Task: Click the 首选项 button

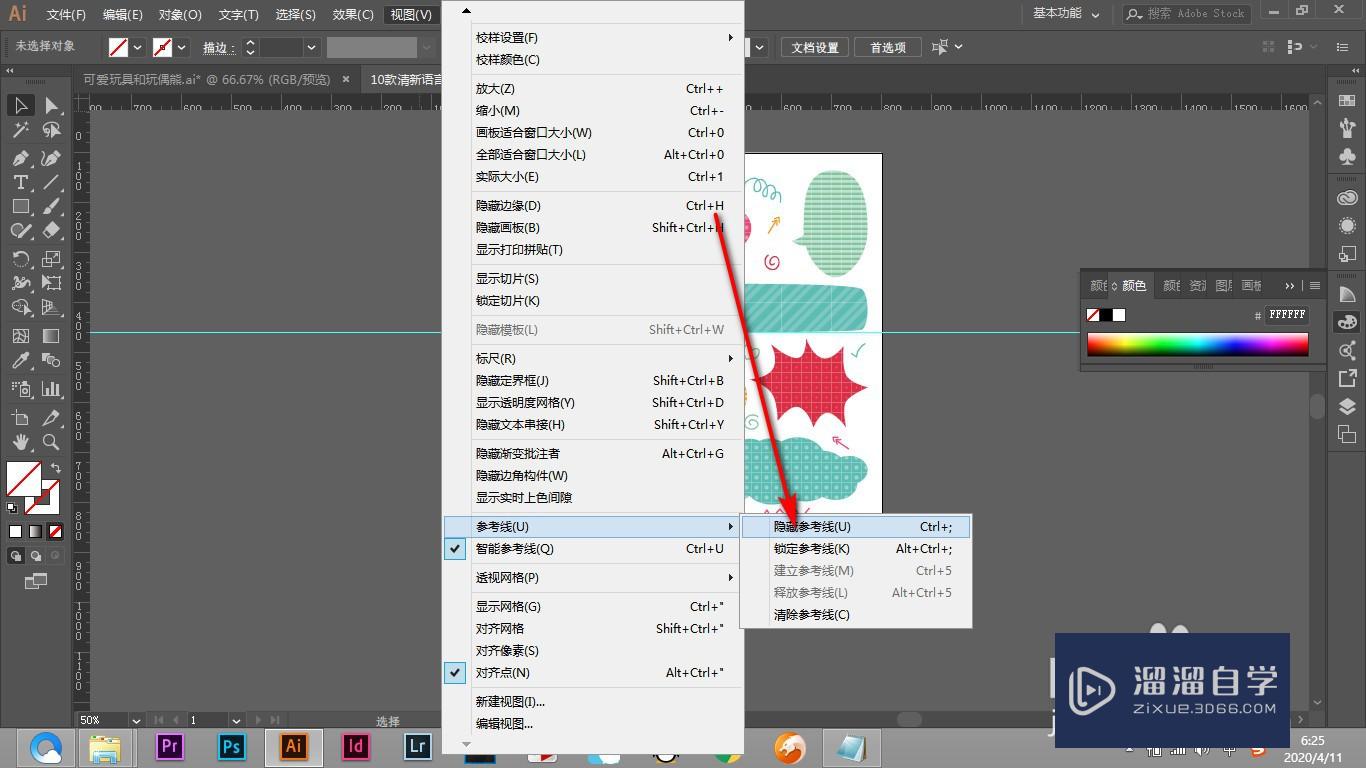Action: click(x=888, y=47)
